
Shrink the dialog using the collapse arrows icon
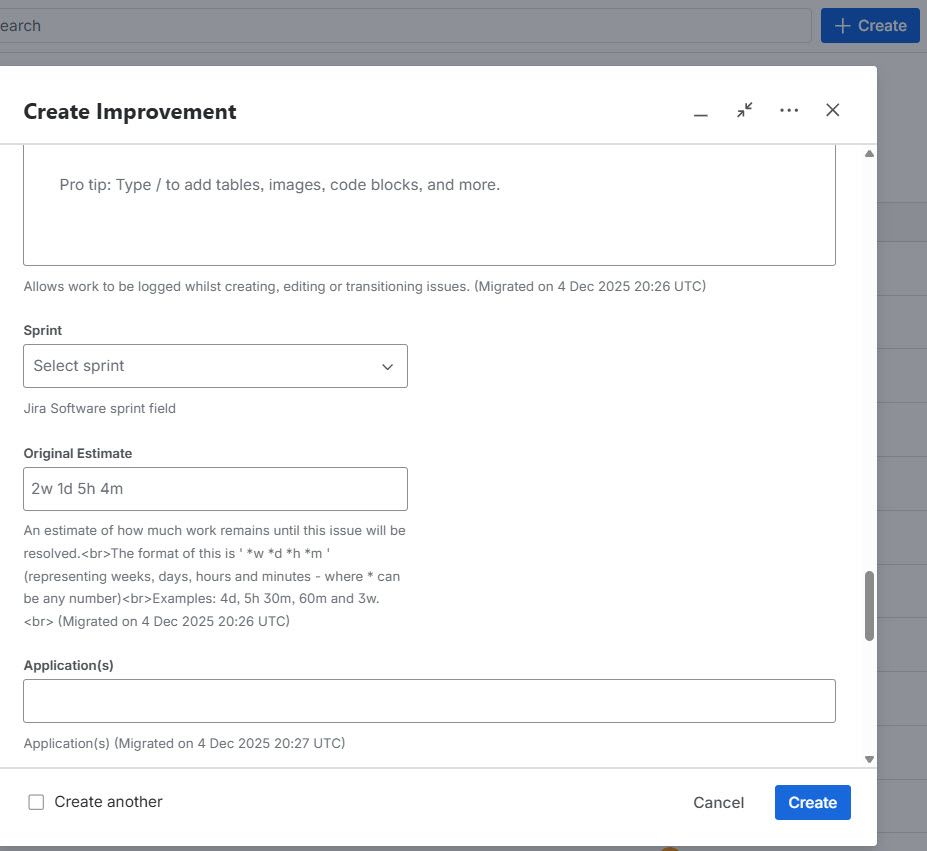tap(745, 110)
